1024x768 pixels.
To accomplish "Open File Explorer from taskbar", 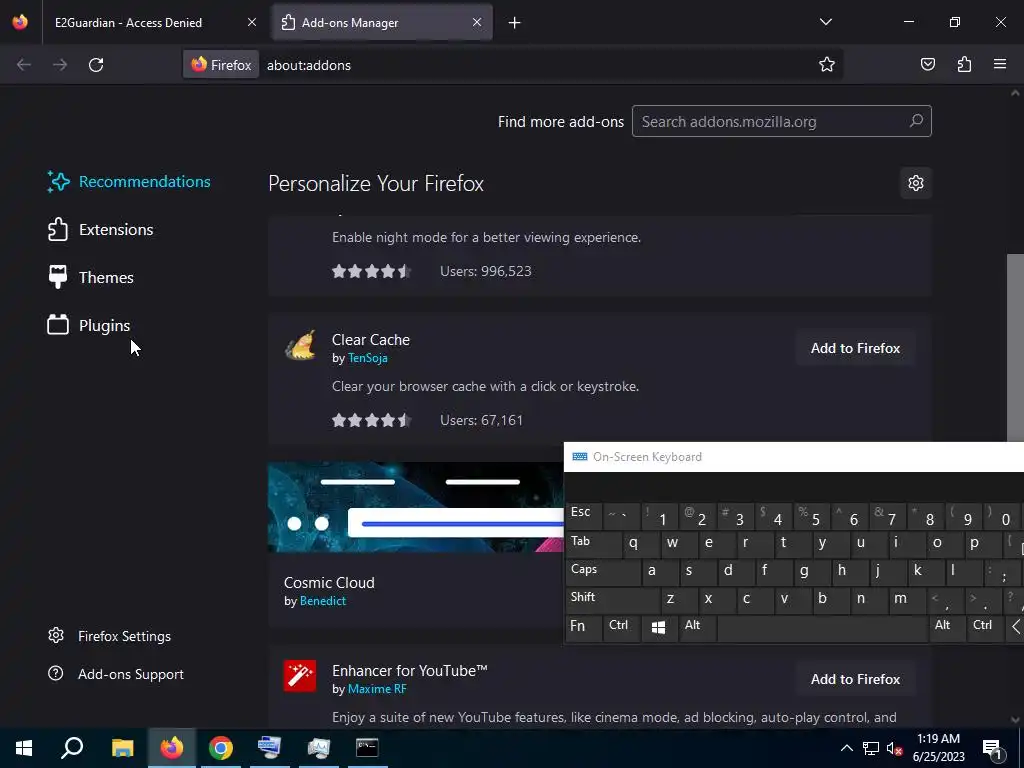I will [x=122, y=748].
